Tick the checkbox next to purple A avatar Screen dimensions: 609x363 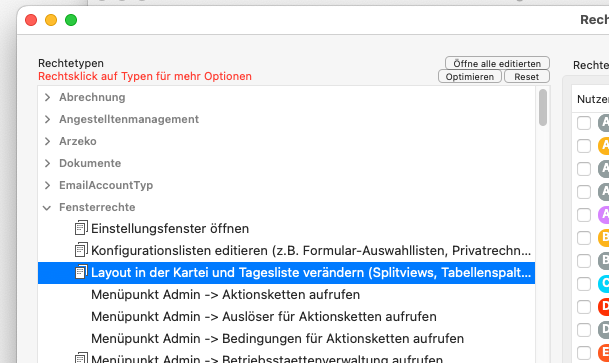(x=584, y=215)
